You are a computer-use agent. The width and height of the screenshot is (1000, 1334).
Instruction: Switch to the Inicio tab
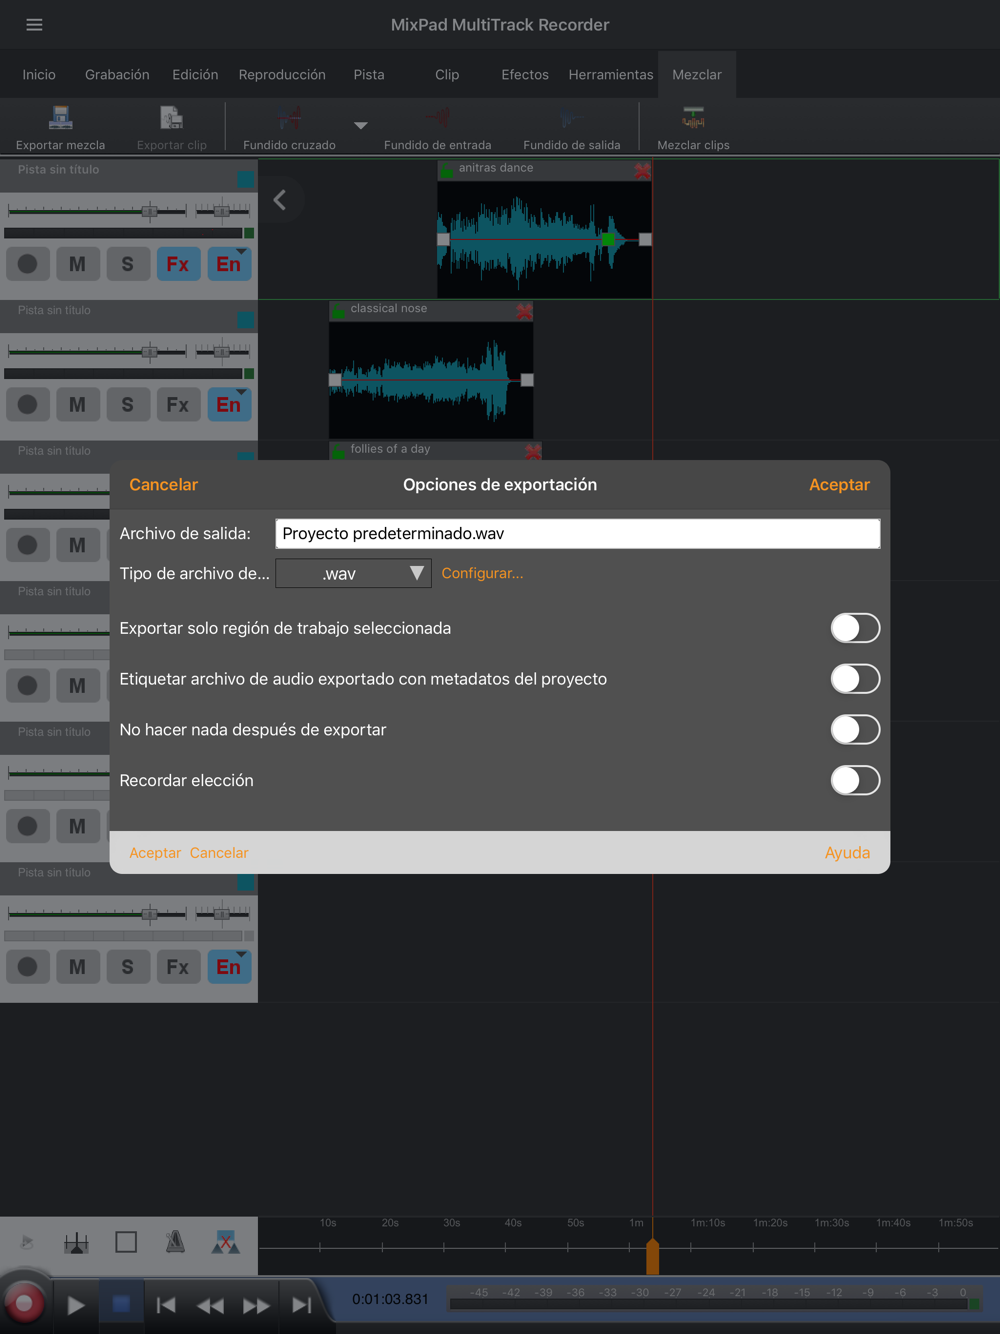(x=39, y=75)
